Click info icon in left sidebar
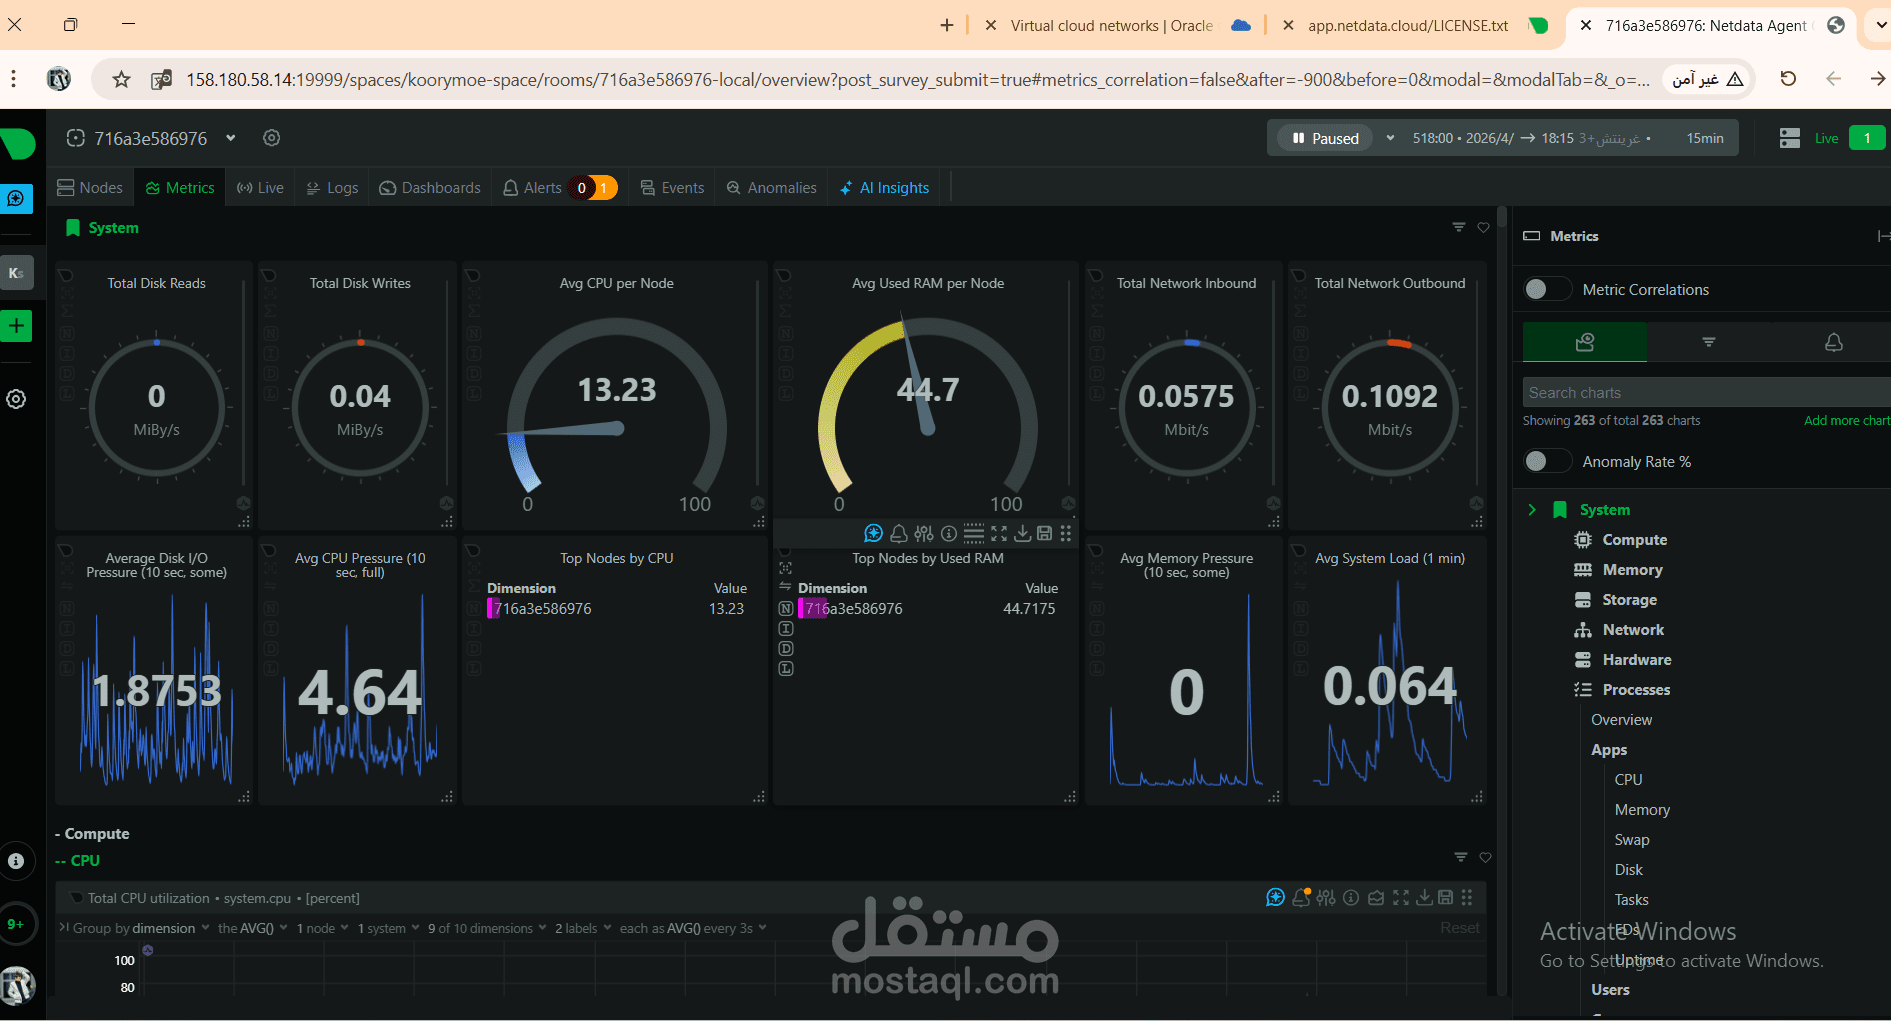 16,861
